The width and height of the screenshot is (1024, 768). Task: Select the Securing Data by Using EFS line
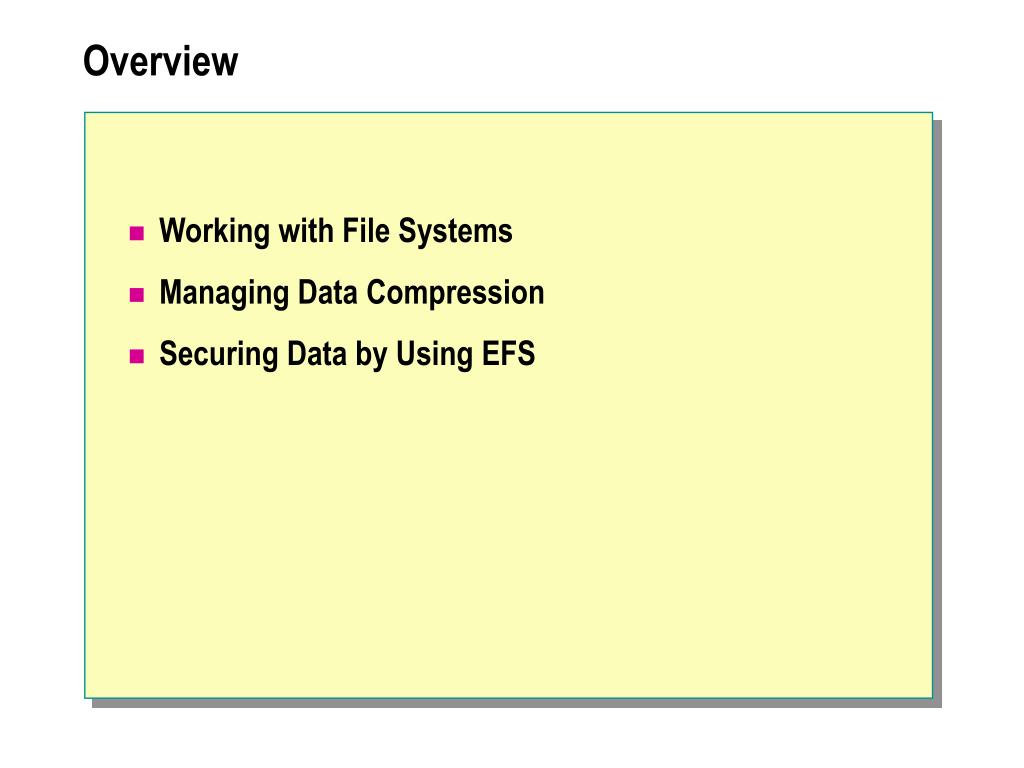point(347,354)
